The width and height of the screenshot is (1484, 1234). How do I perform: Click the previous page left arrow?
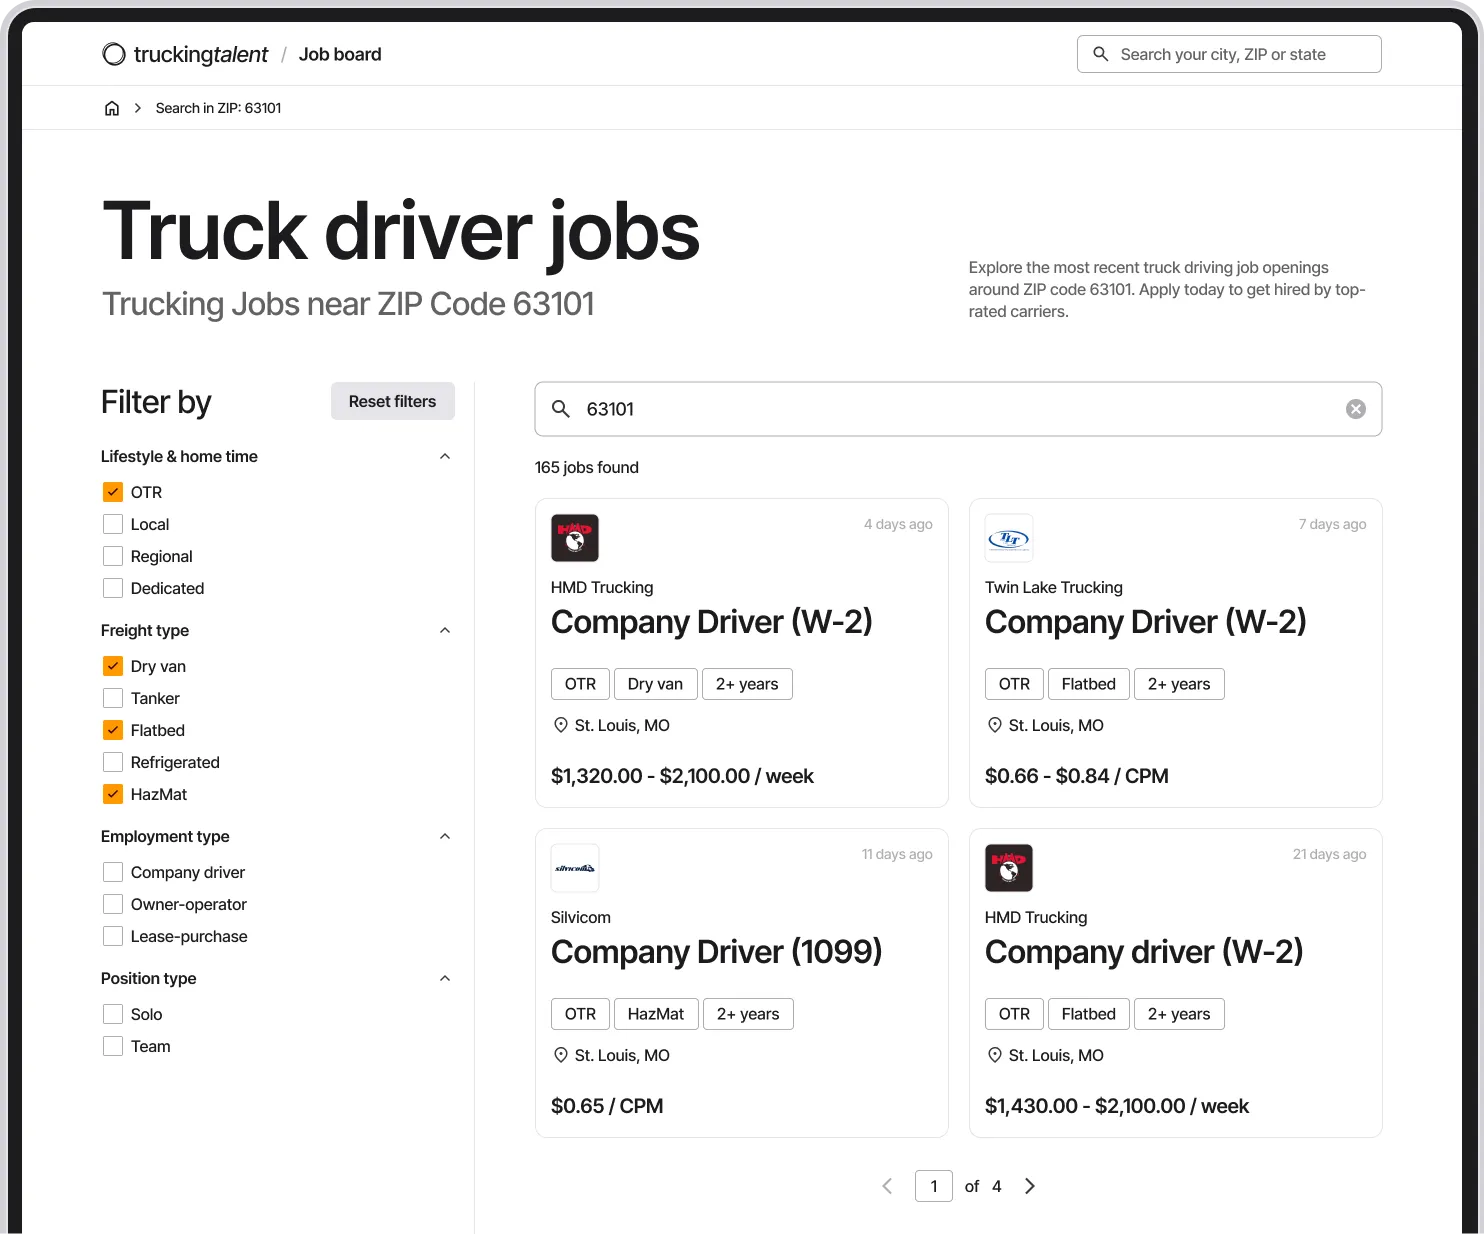coord(887,1186)
